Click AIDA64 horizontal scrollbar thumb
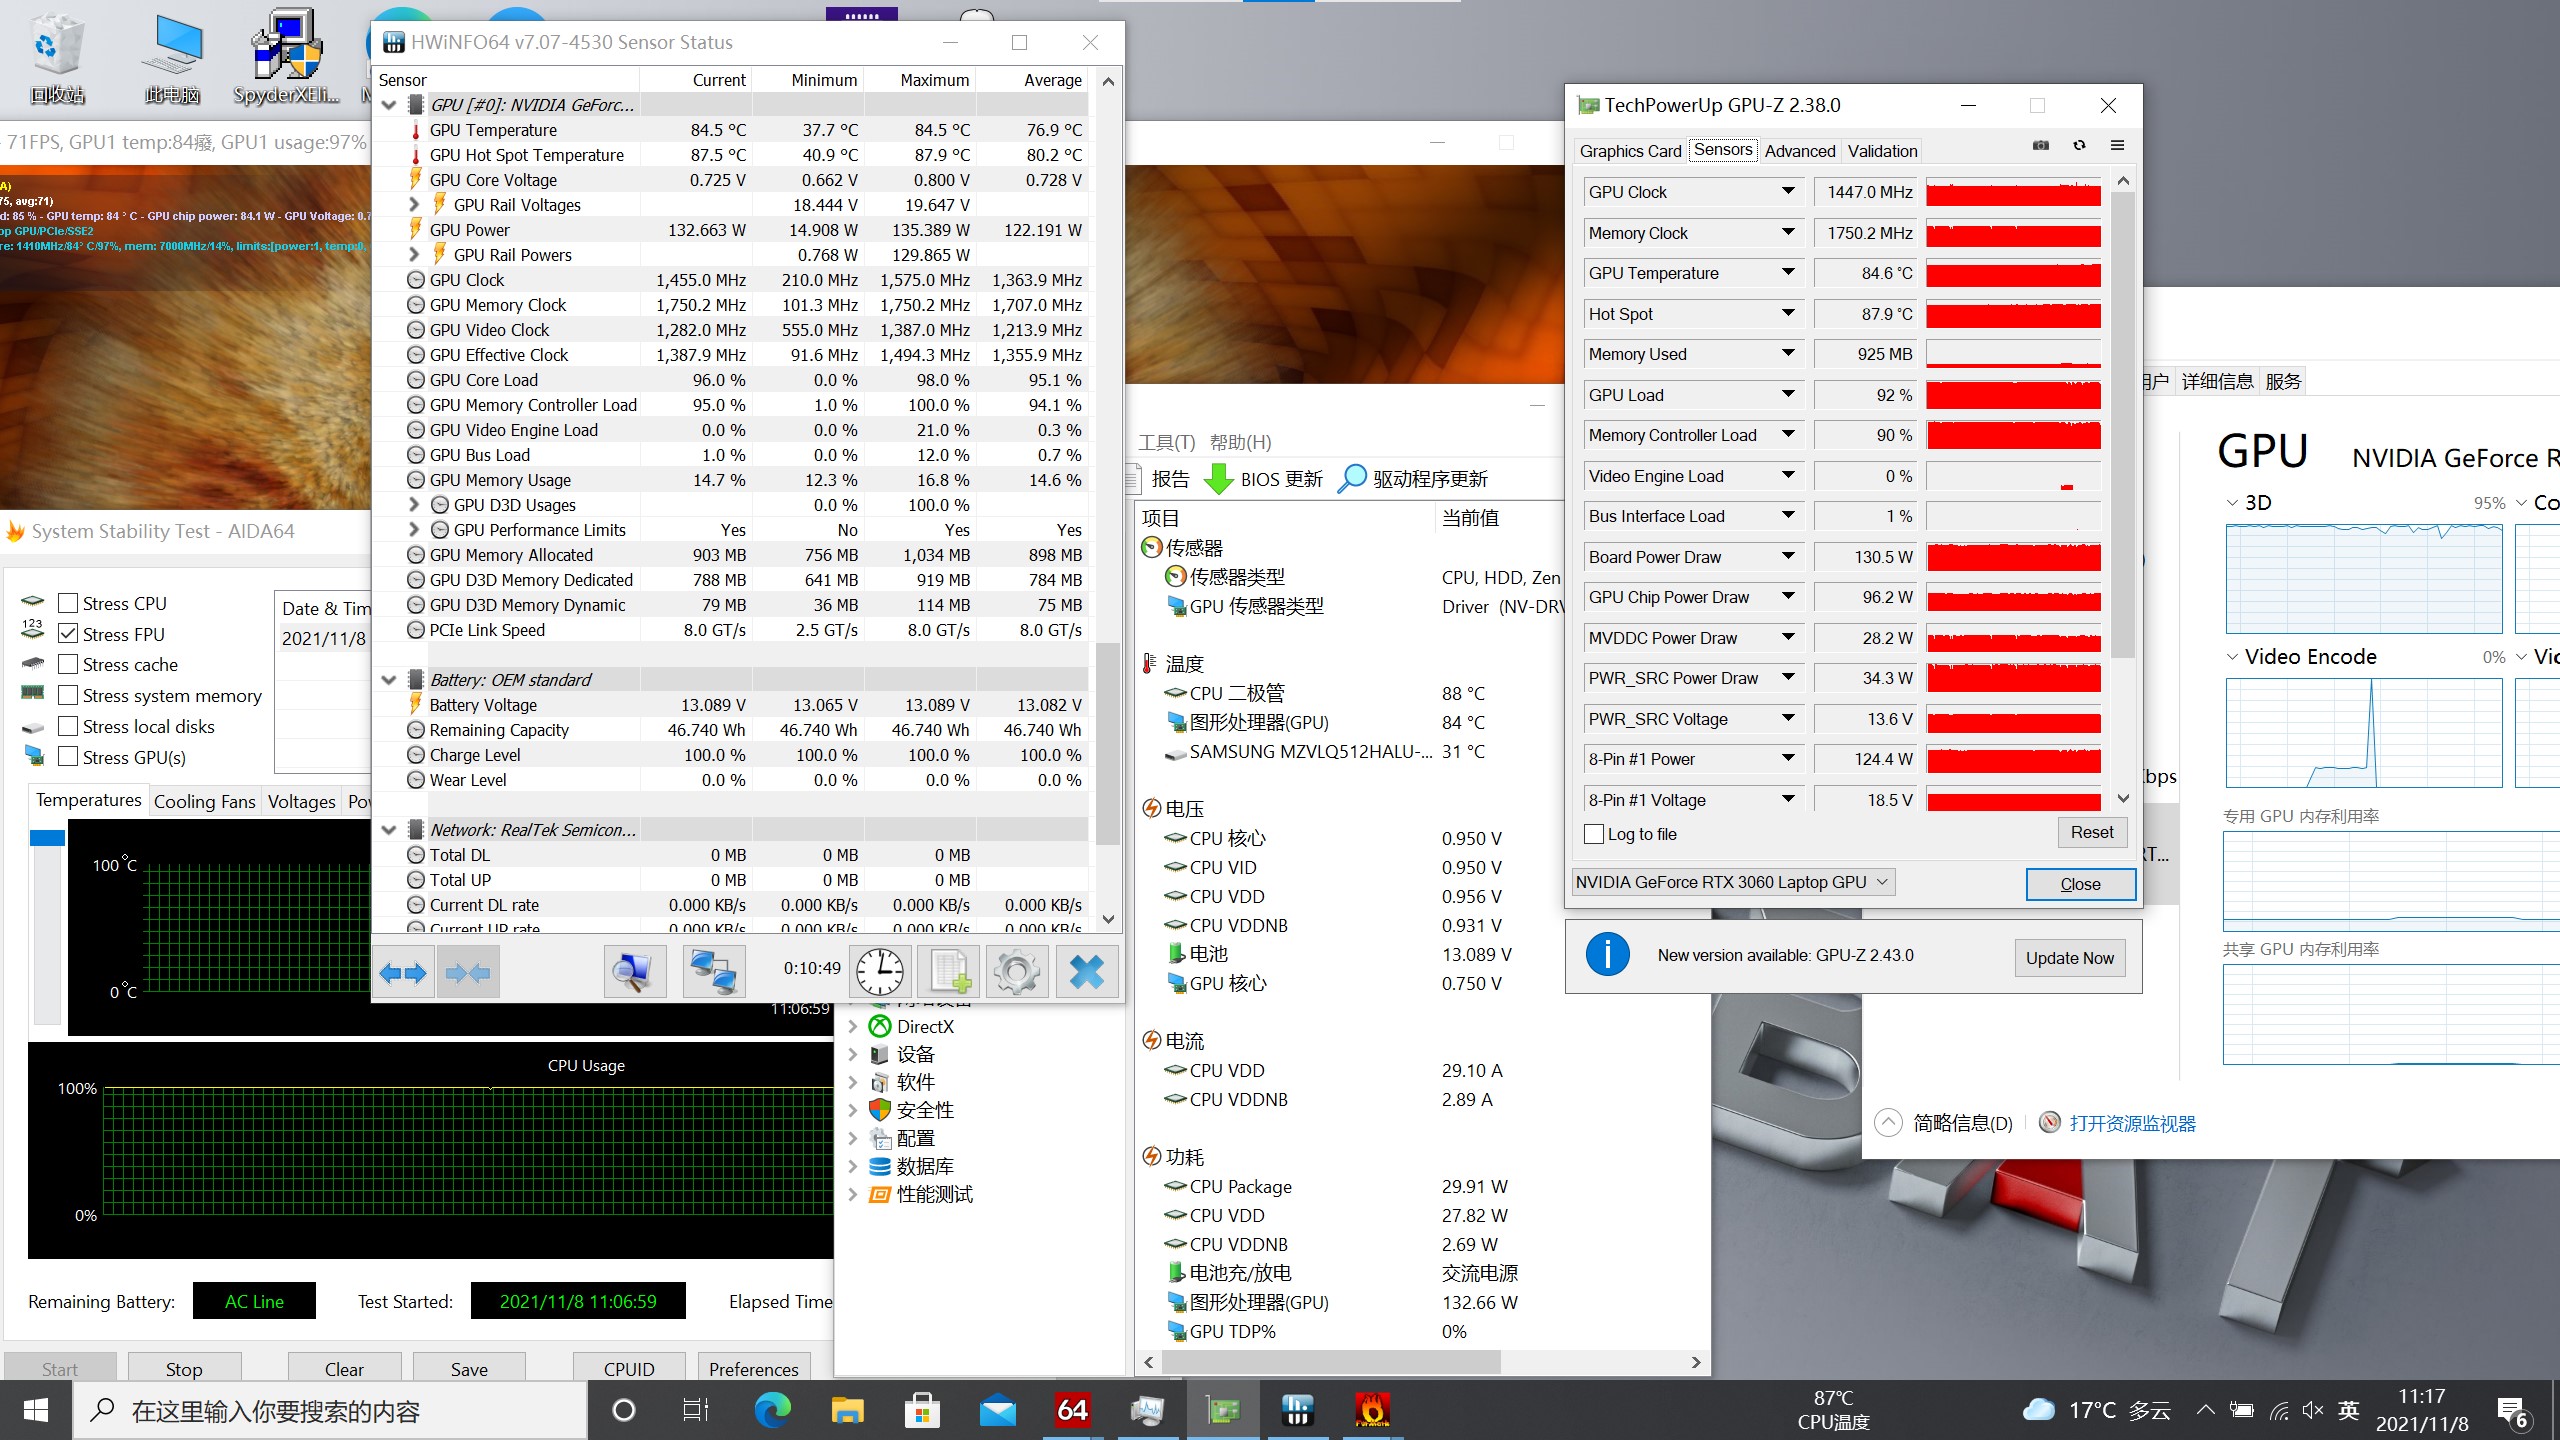This screenshot has height=1440, width=2560. pyautogui.click(x=1330, y=1362)
